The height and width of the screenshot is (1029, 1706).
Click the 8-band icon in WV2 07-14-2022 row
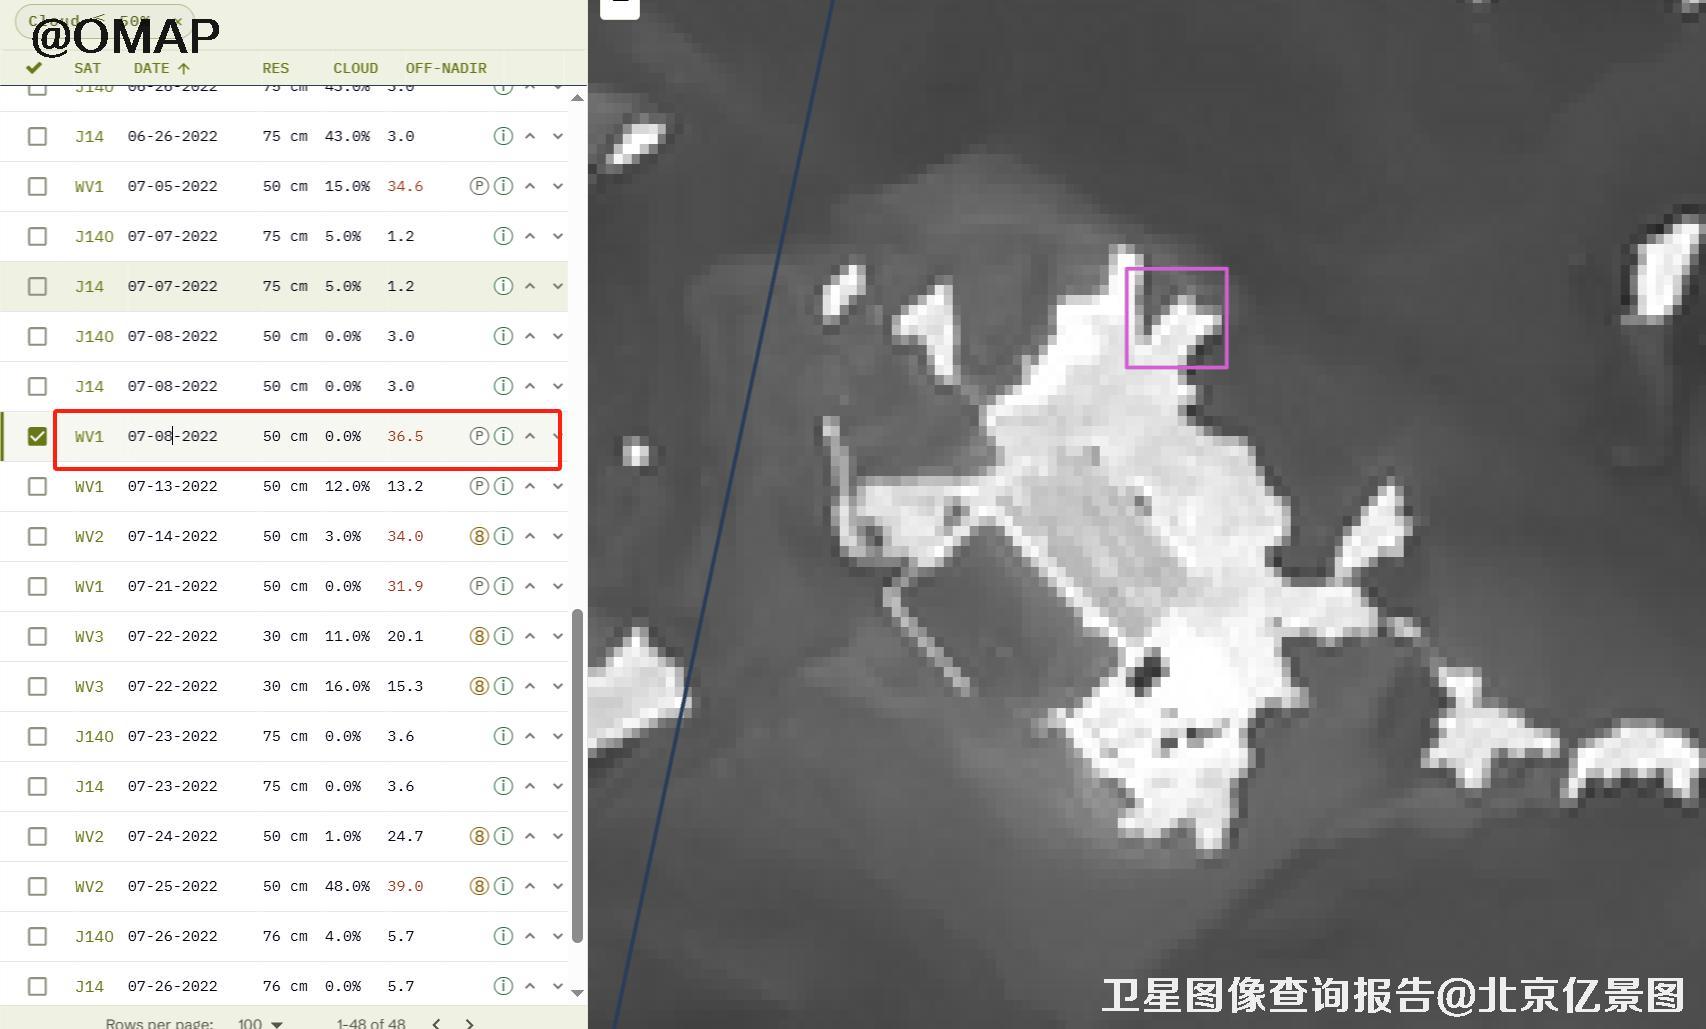tap(479, 536)
